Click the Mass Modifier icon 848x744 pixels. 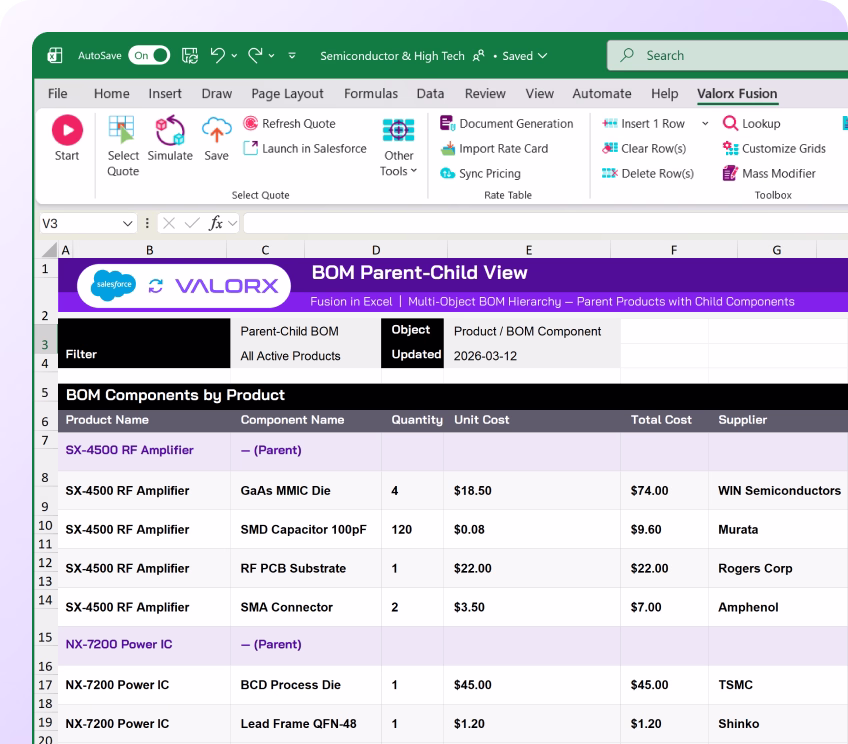click(x=730, y=173)
